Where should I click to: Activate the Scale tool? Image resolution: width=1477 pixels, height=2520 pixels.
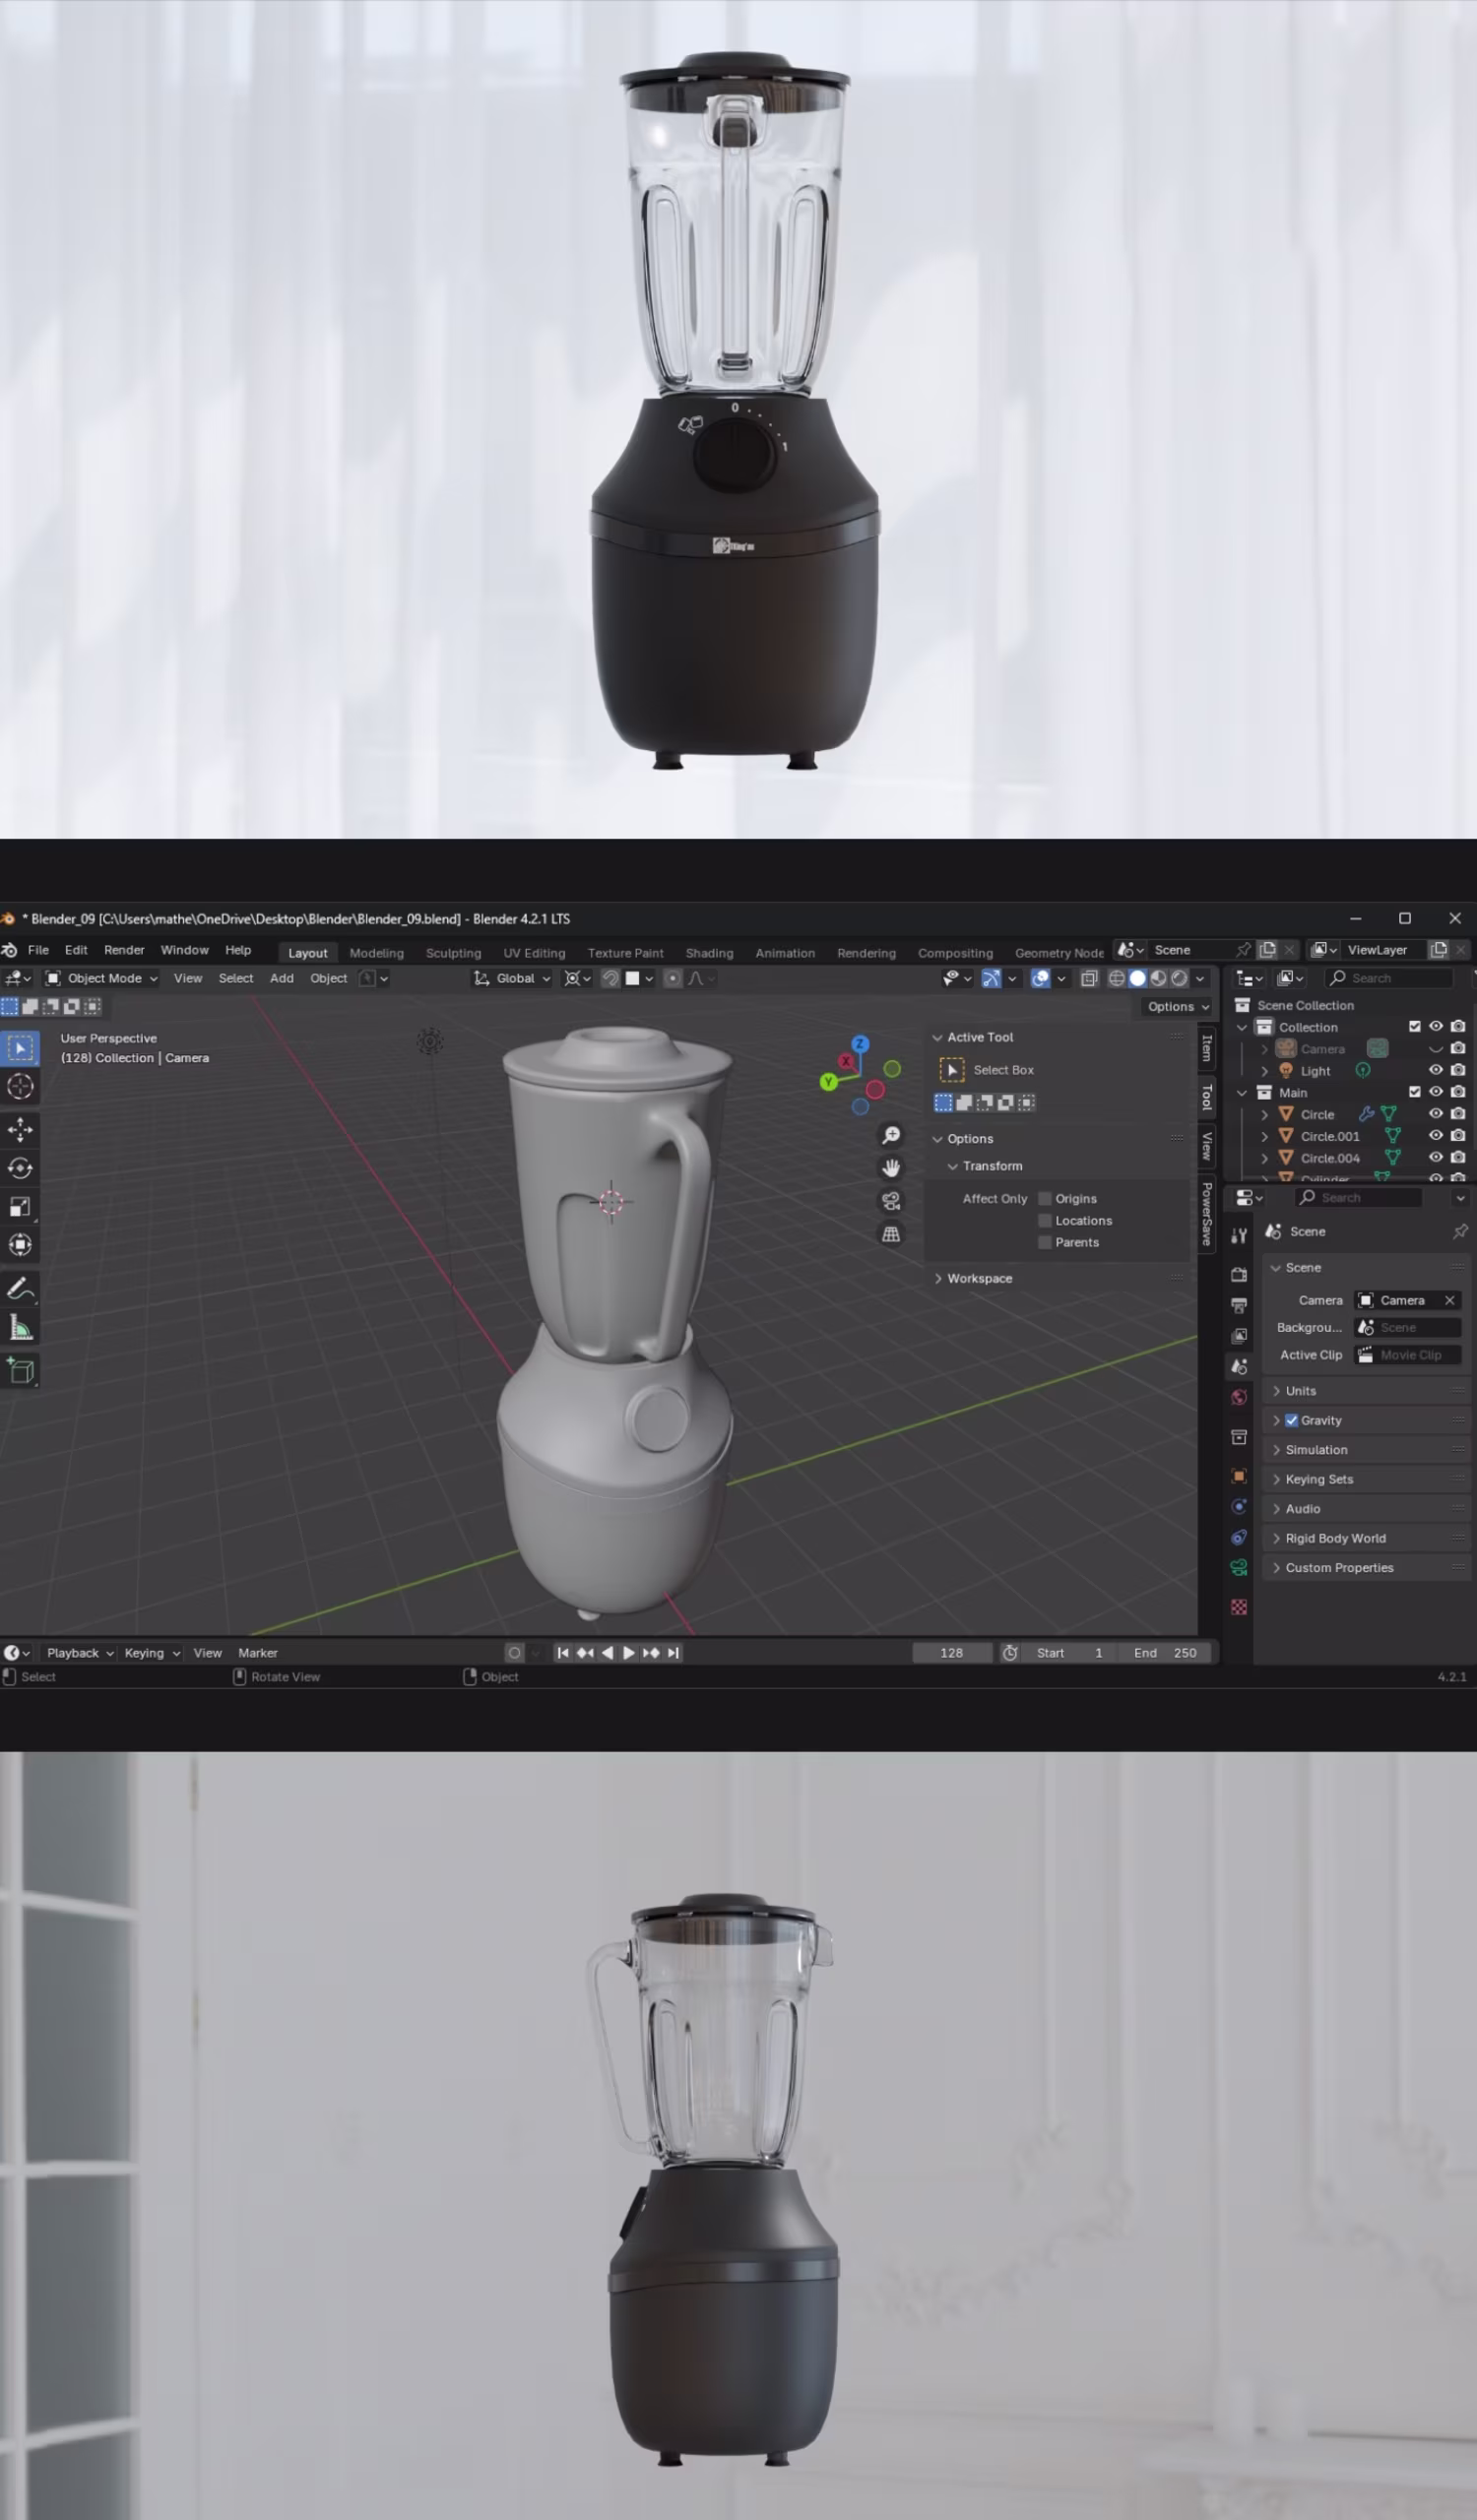click(x=20, y=1207)
